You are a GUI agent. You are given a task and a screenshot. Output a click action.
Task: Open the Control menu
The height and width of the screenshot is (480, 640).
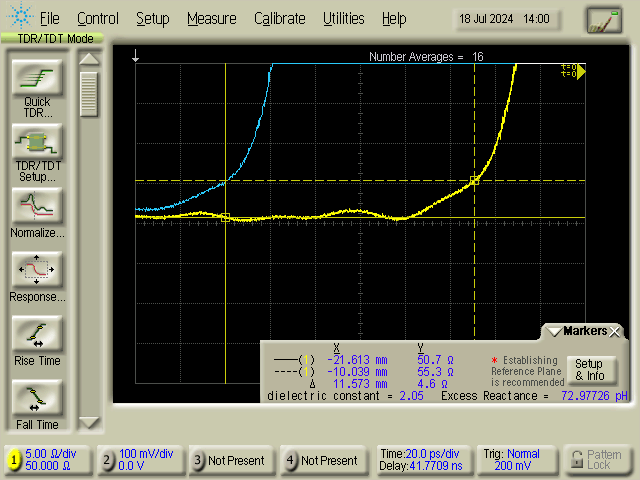[98, 19]
